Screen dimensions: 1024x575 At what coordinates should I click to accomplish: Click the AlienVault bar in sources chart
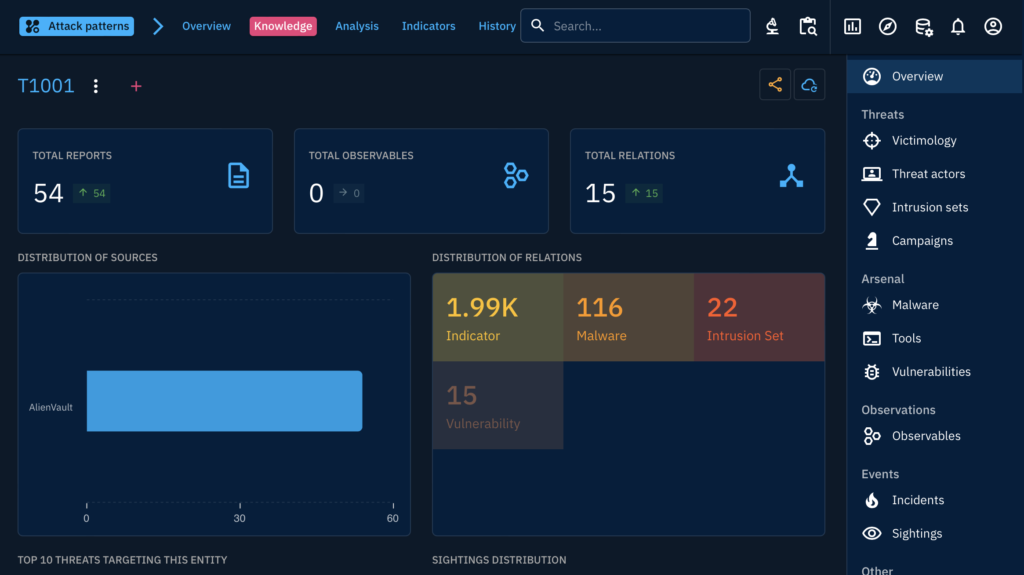pyautogui.click(x=224, y=401)
